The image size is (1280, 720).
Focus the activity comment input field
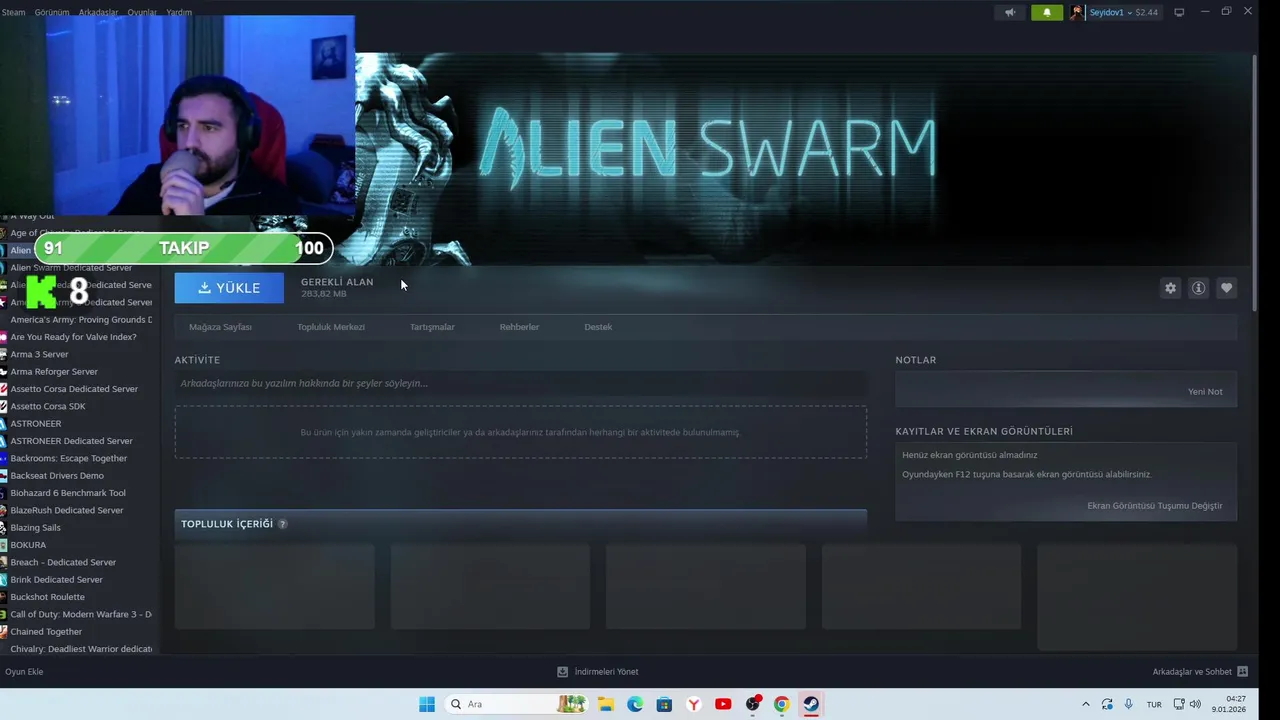[521, 383]
